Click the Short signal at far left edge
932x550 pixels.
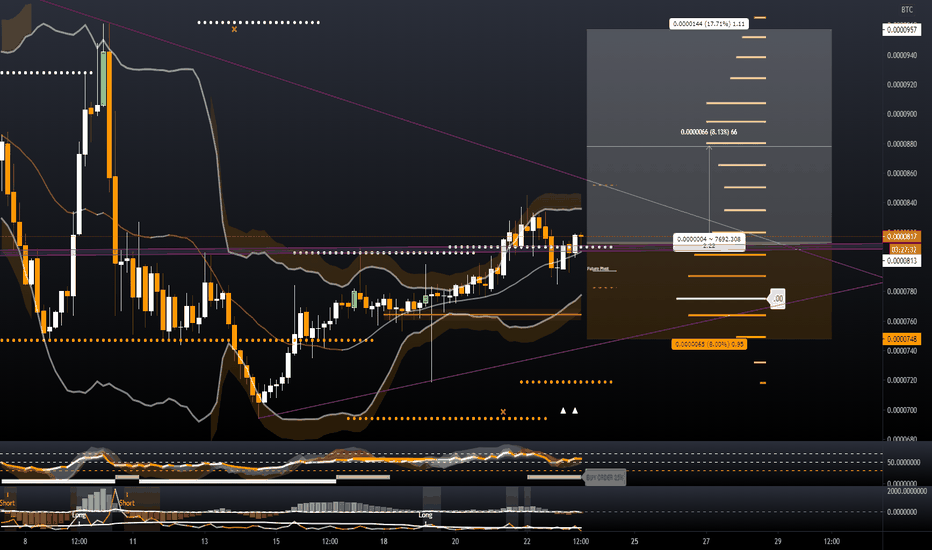tap(7, 503)
